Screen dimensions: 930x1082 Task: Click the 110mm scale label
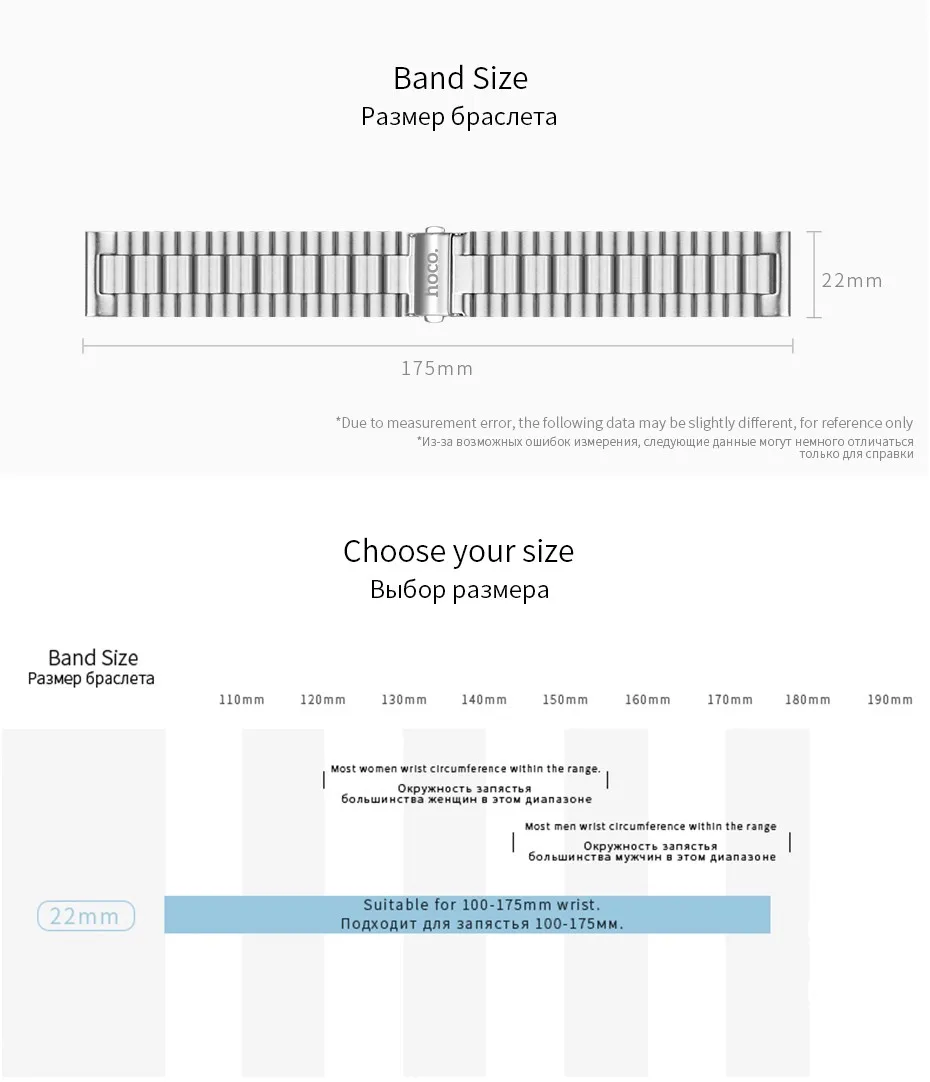click(x=241, y=700)
